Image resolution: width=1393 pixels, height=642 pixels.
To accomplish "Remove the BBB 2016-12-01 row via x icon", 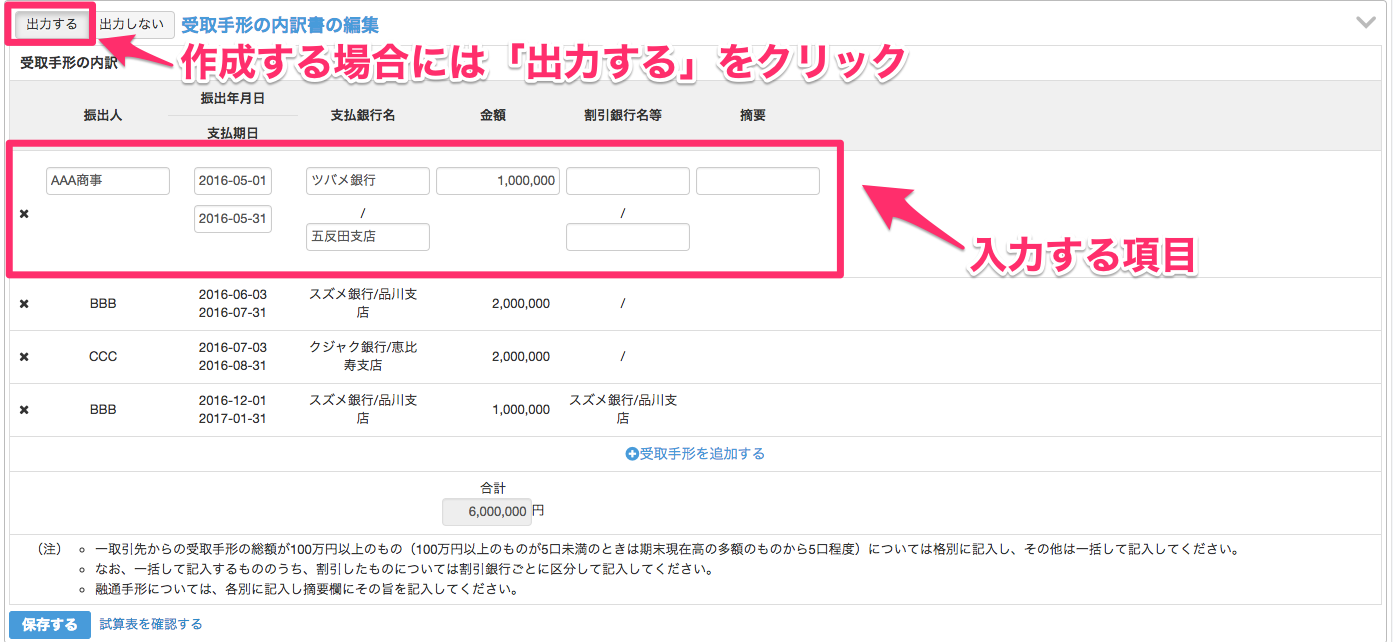I will [x=24, y=410].
